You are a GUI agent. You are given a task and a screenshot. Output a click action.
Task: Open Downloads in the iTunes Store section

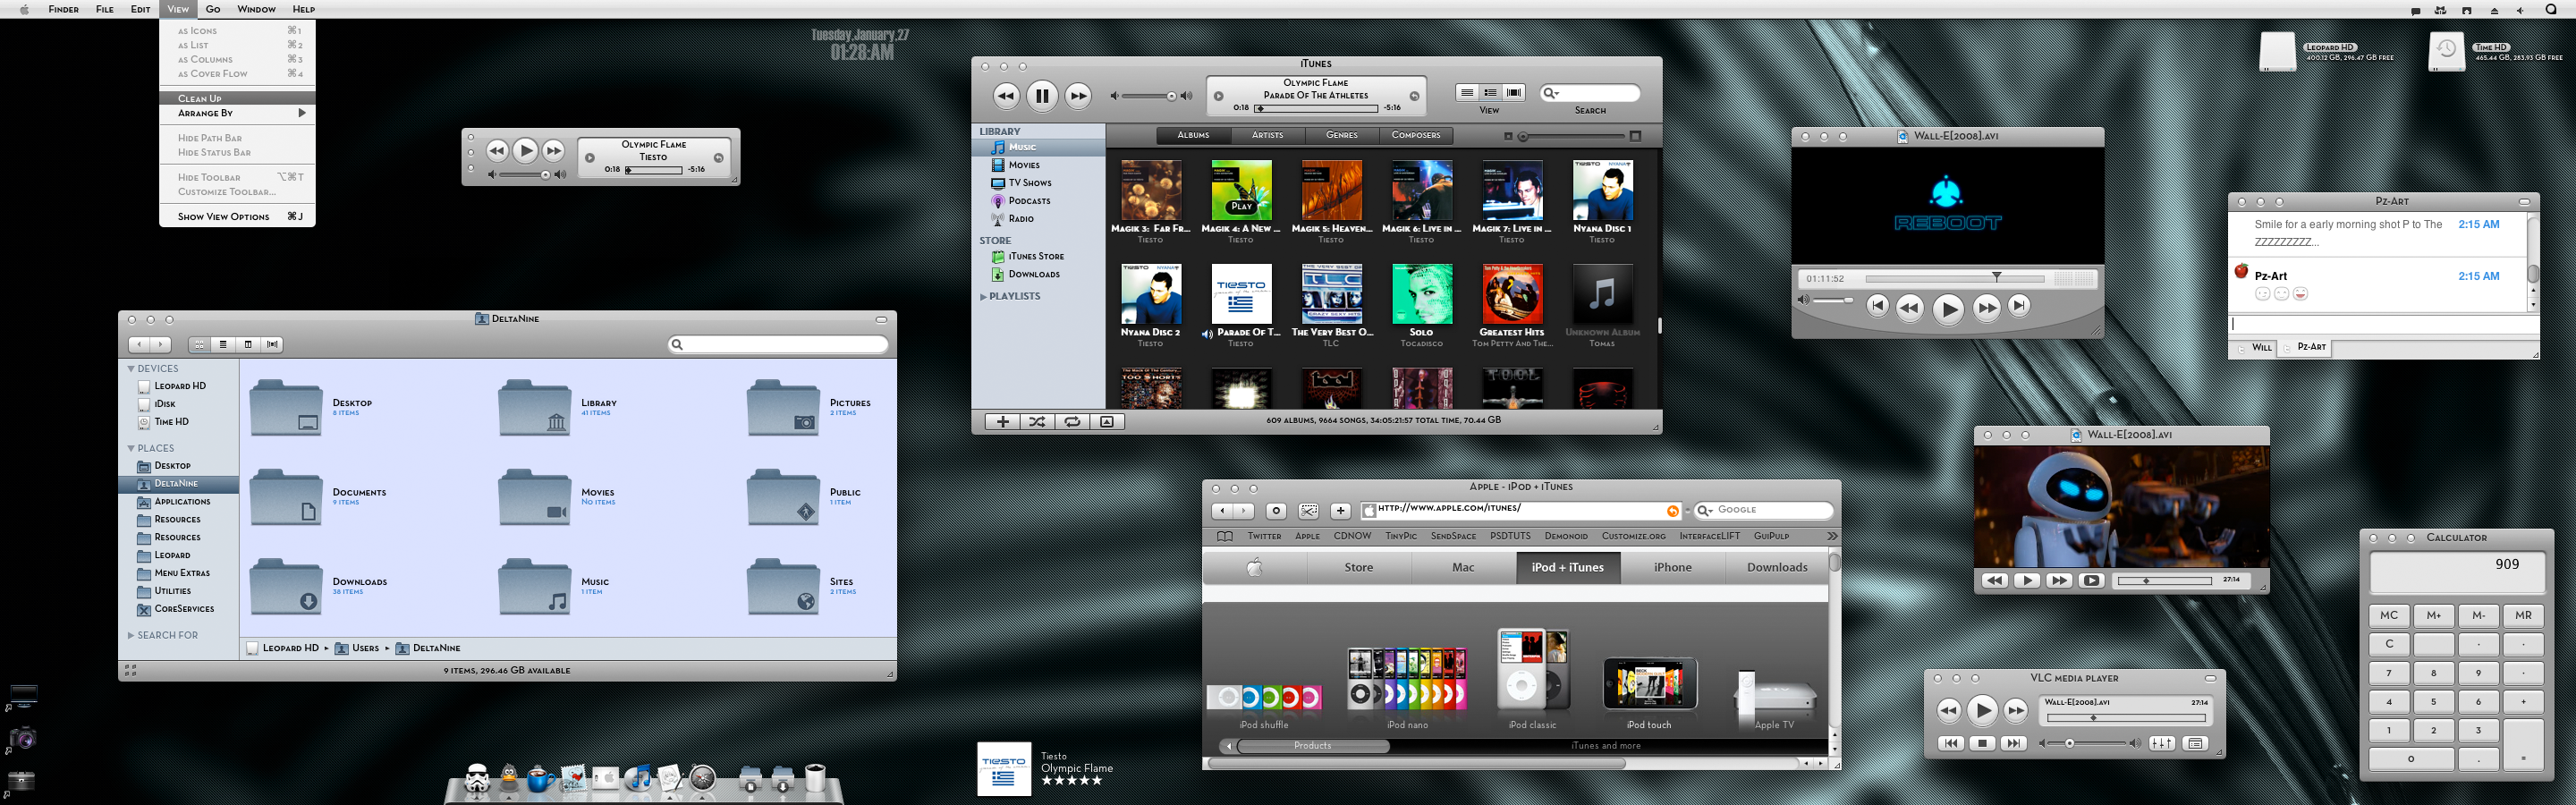pyautogui.click(x=1038, y=274)
